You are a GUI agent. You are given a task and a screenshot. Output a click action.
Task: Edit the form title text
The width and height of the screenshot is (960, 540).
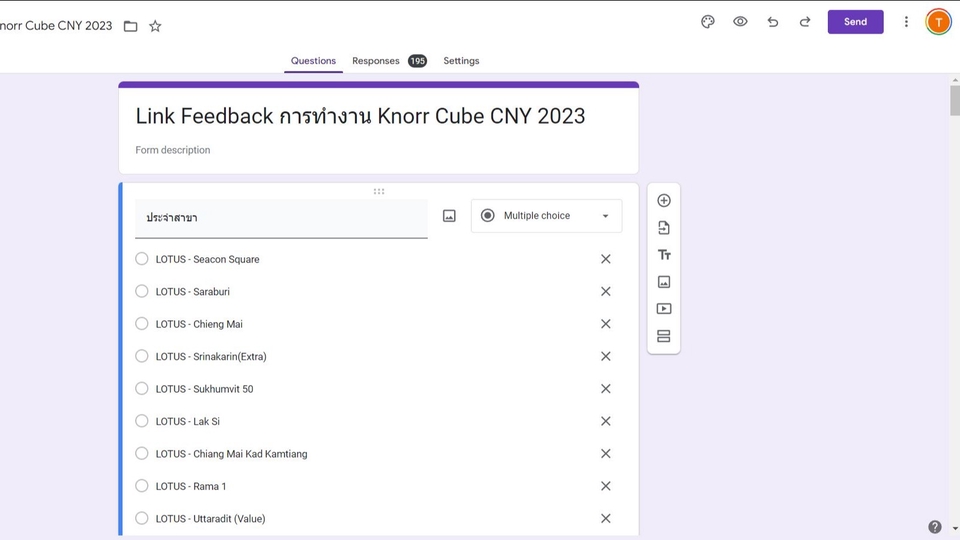pos(360,116)
